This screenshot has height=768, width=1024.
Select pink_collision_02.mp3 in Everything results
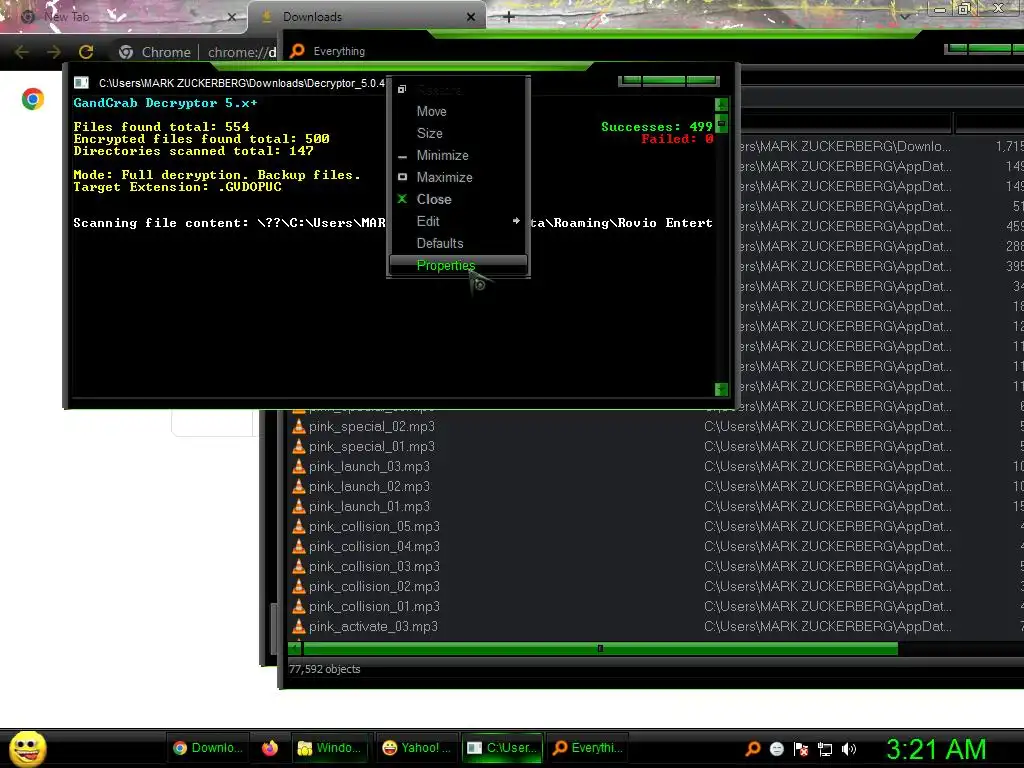coord(374,586)
